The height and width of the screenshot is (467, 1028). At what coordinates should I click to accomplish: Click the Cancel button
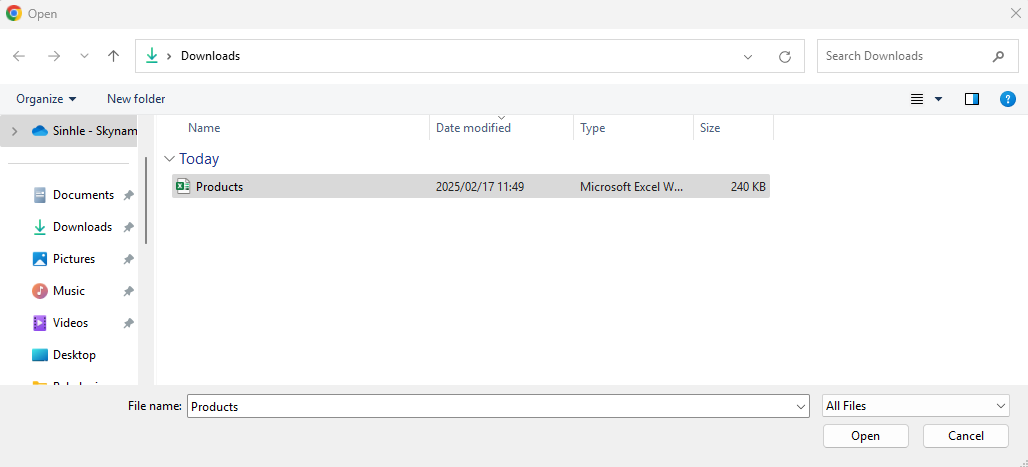(x=965, y=436)
